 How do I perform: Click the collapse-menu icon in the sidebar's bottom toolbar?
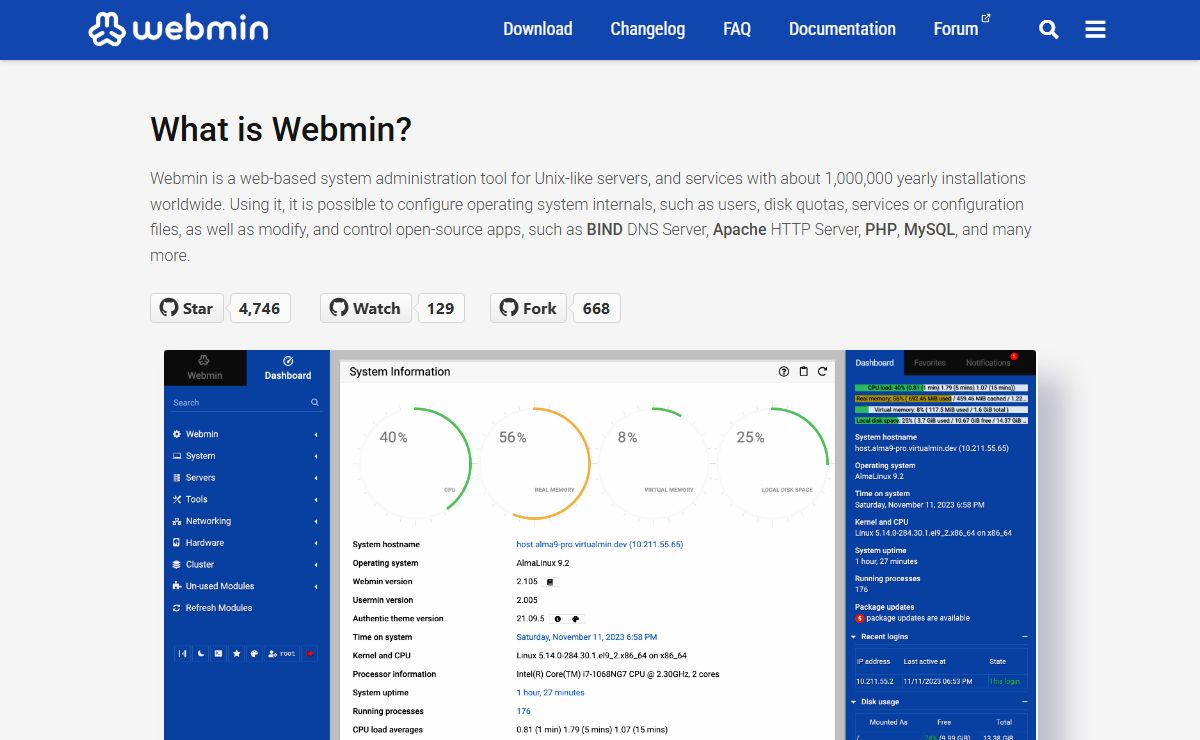tap(182, 653)
